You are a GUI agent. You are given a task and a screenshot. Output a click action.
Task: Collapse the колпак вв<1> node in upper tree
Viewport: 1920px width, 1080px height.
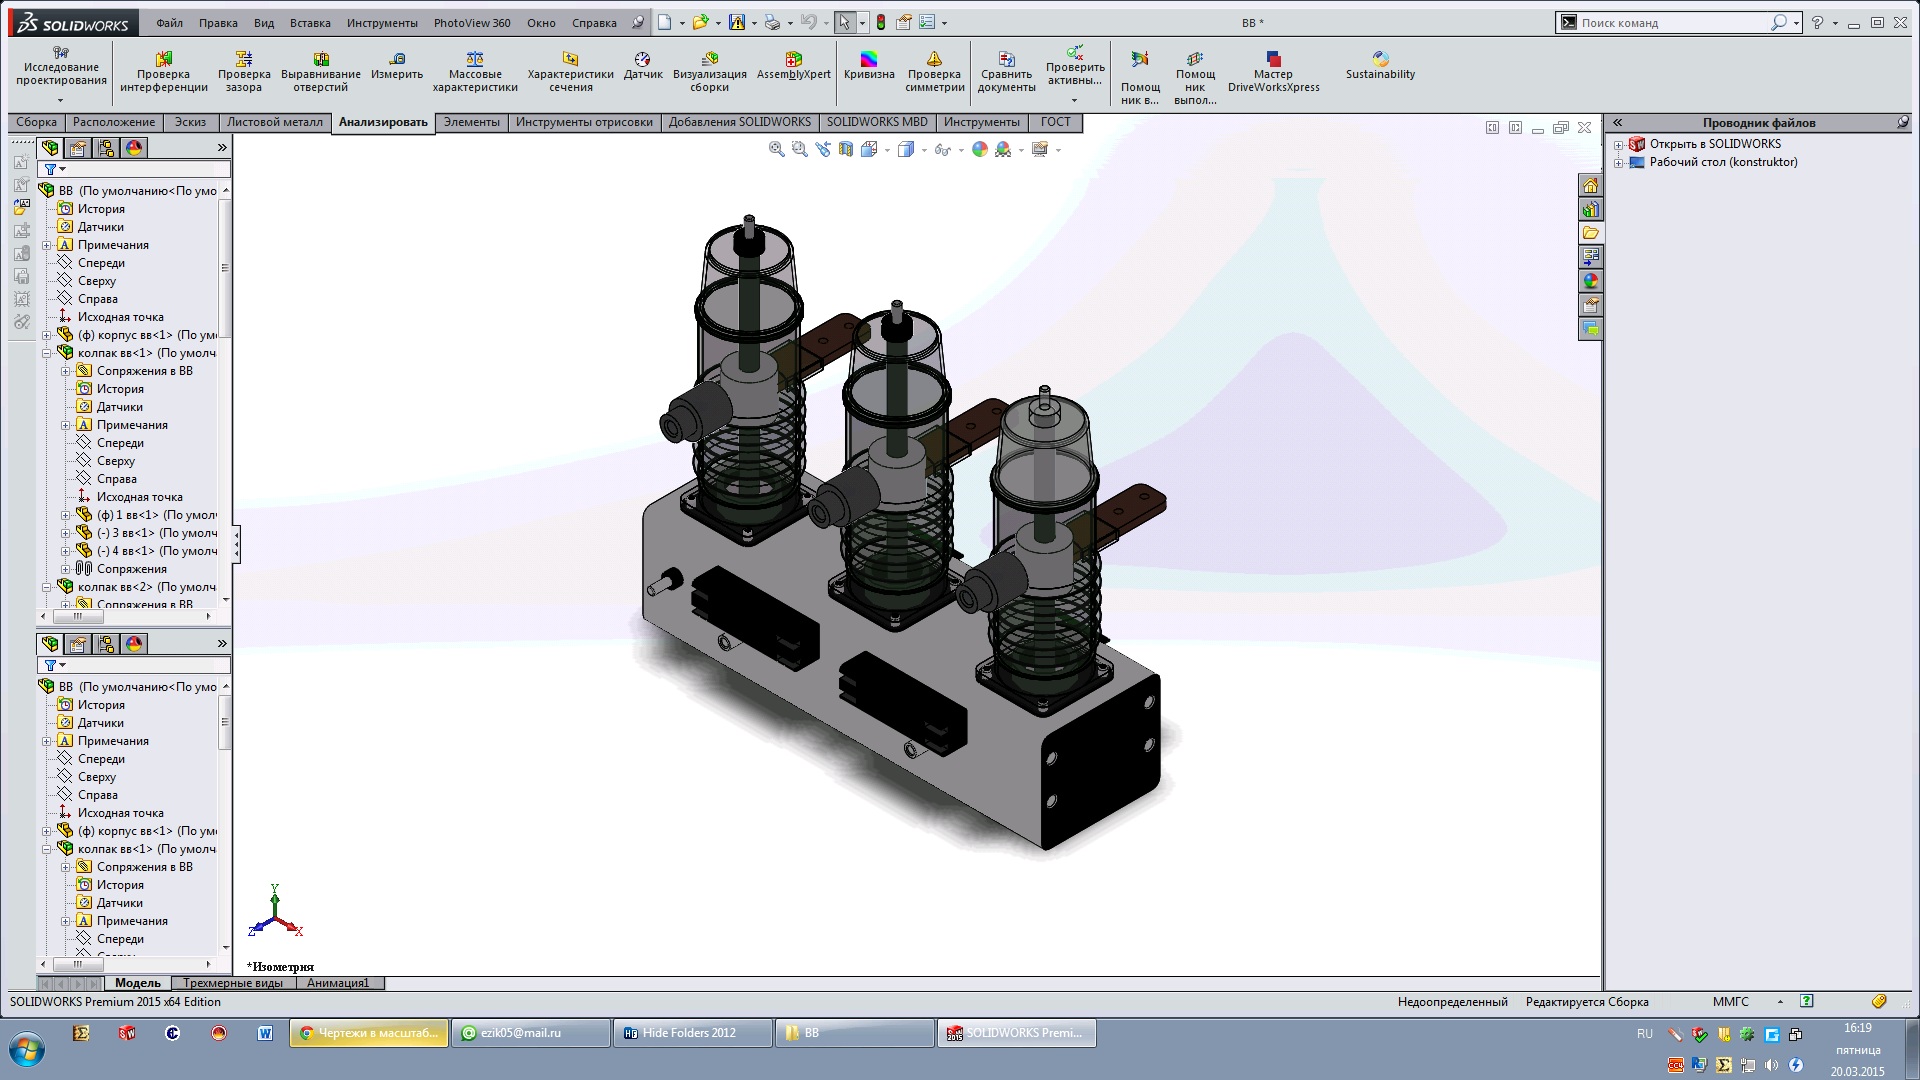point(47,353)
